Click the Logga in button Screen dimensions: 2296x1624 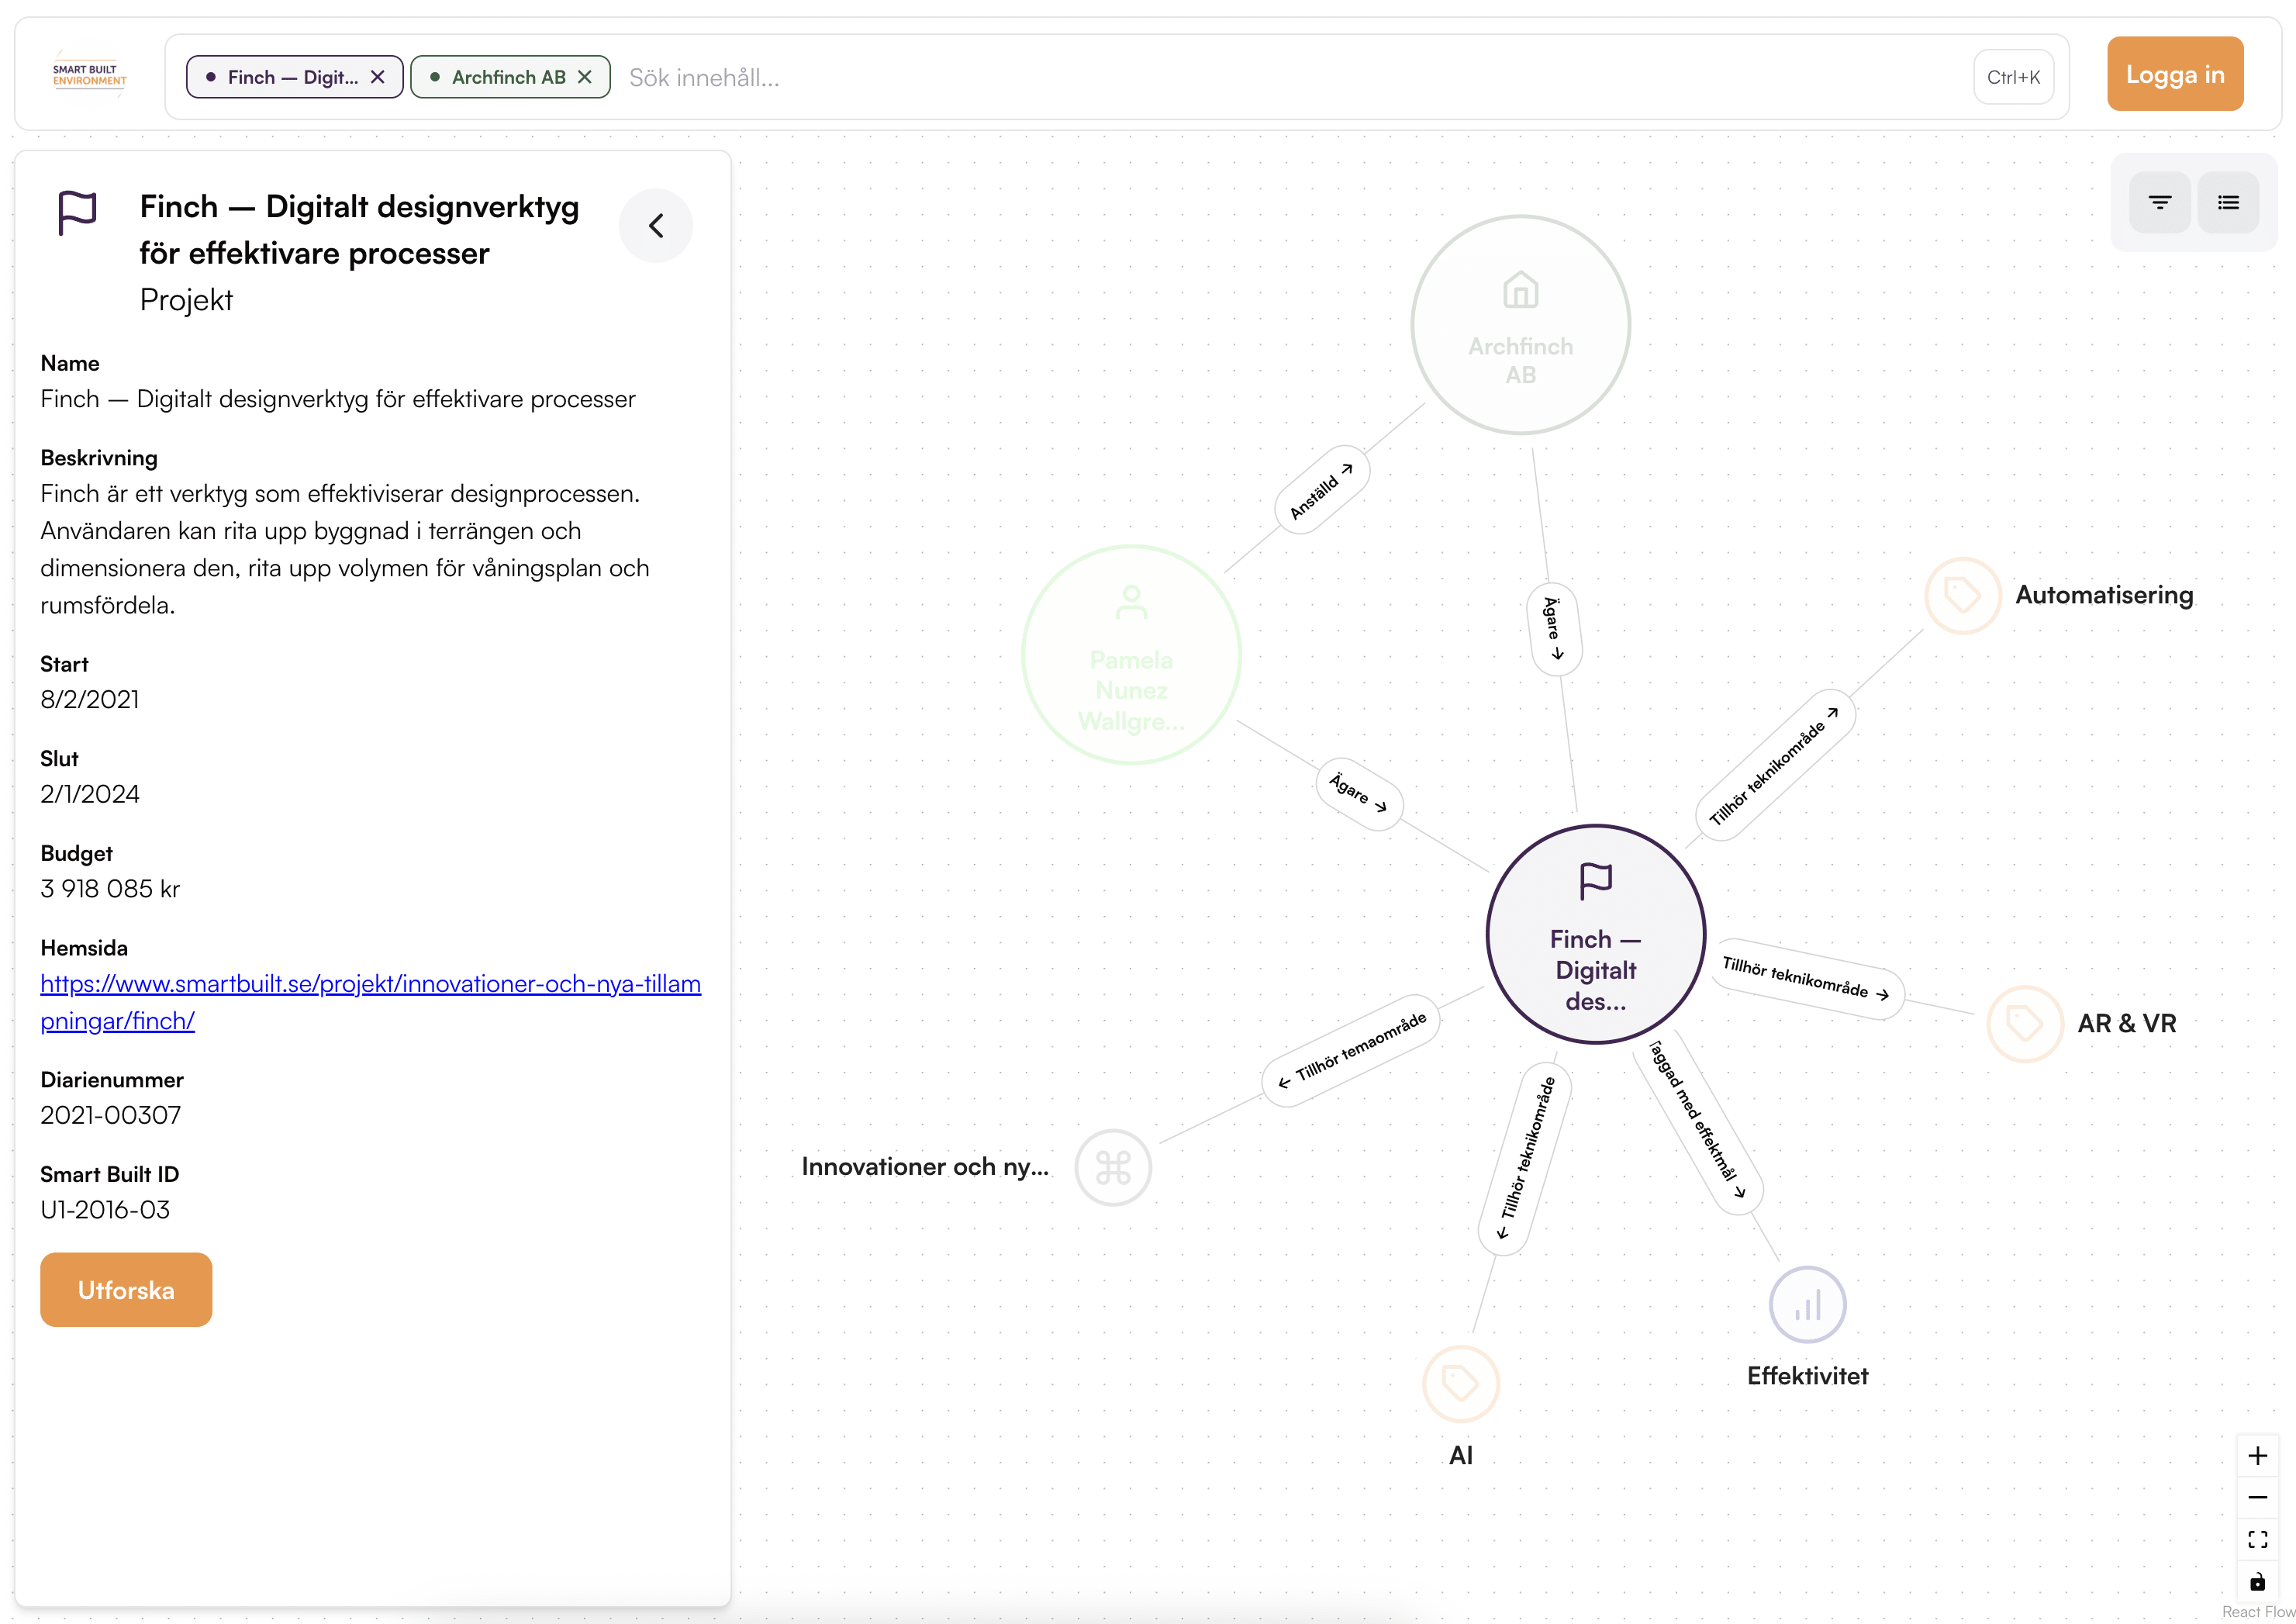coord(2175,74)
